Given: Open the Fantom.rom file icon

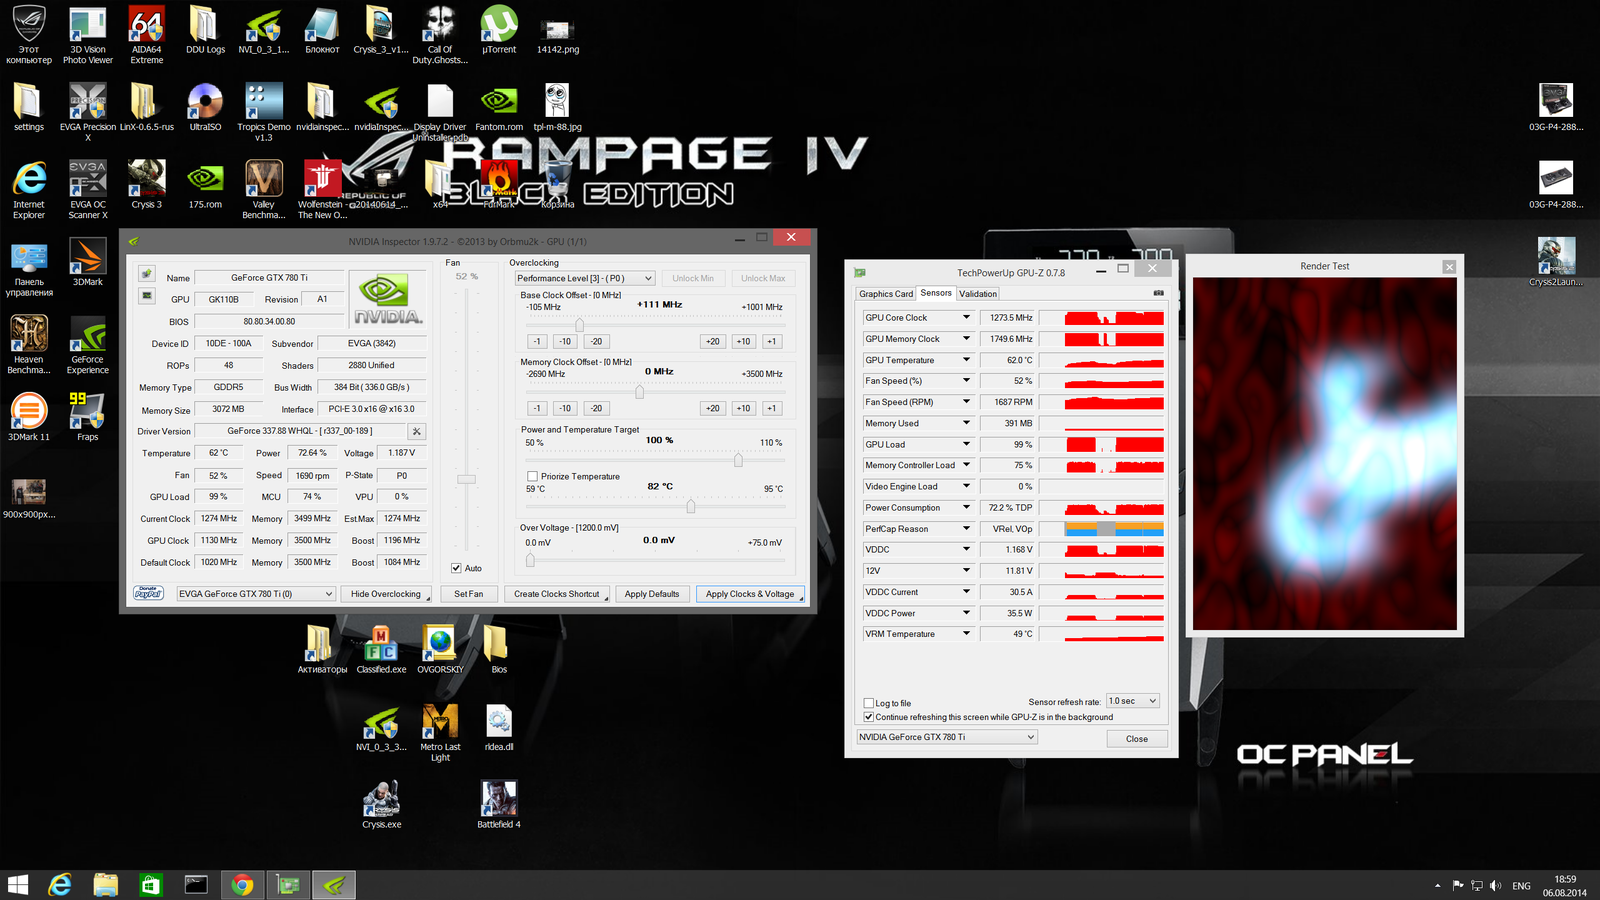Looking at the screenshot, I should click(x=499, y=107).
